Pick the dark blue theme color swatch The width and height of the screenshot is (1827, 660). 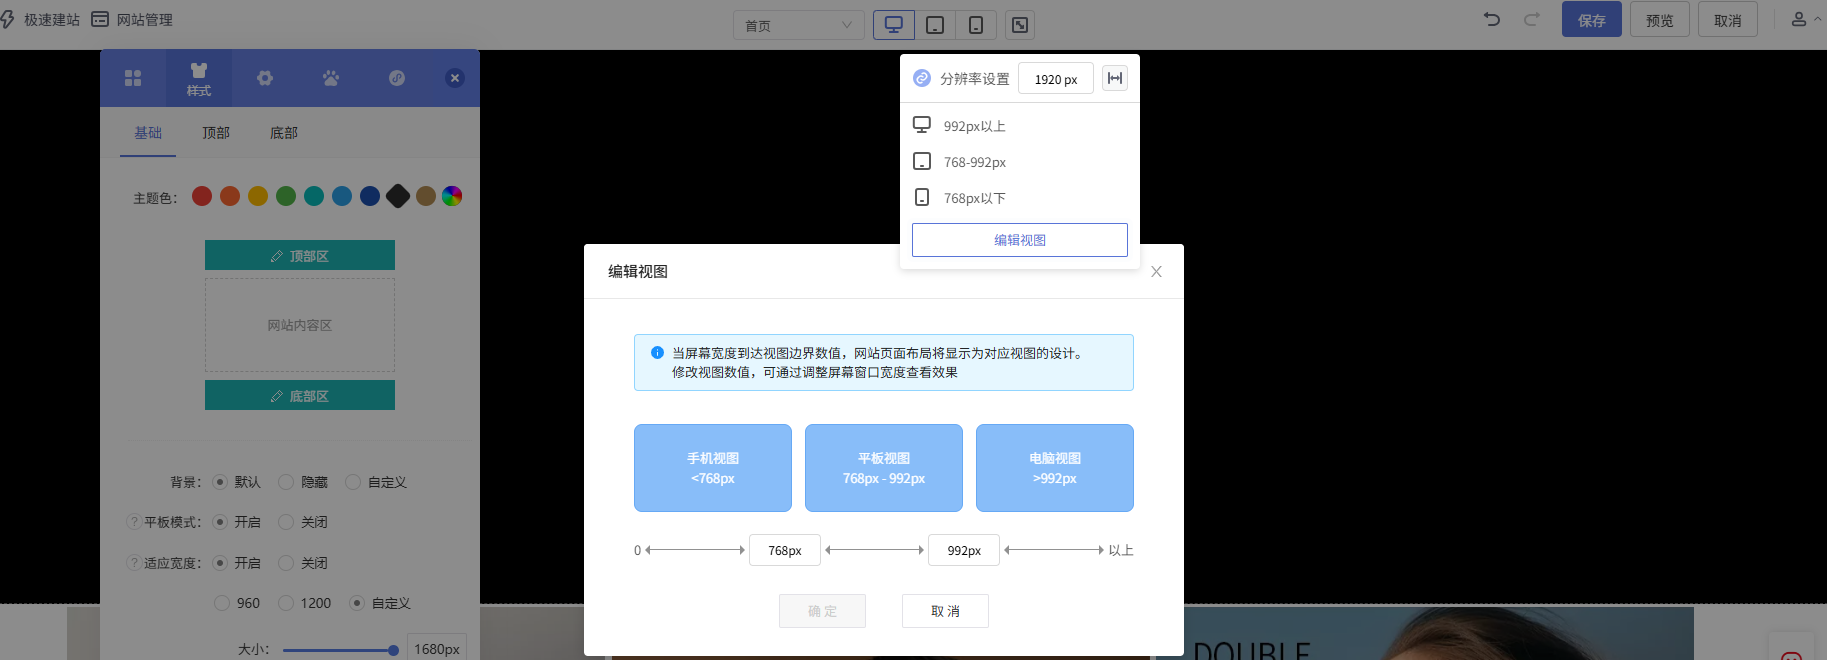pos(370,196)
